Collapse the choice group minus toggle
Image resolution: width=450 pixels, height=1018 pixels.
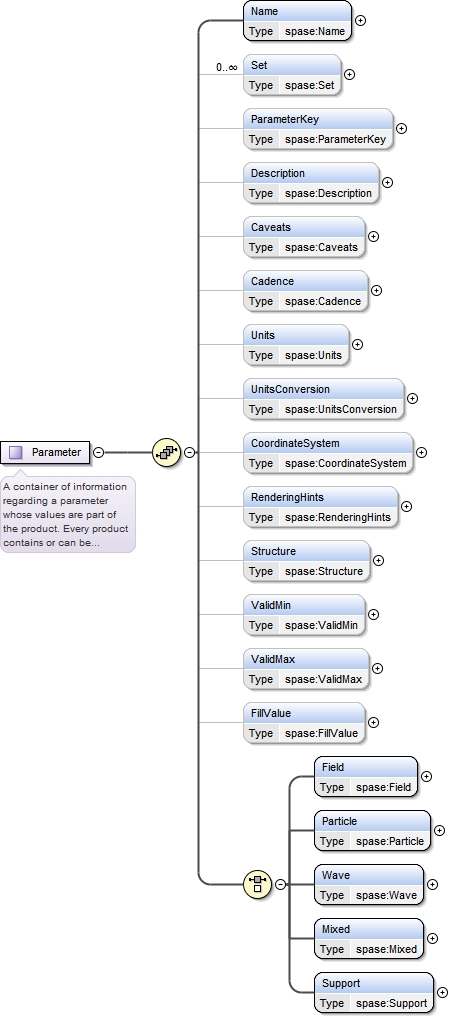[x=280, y=884]
